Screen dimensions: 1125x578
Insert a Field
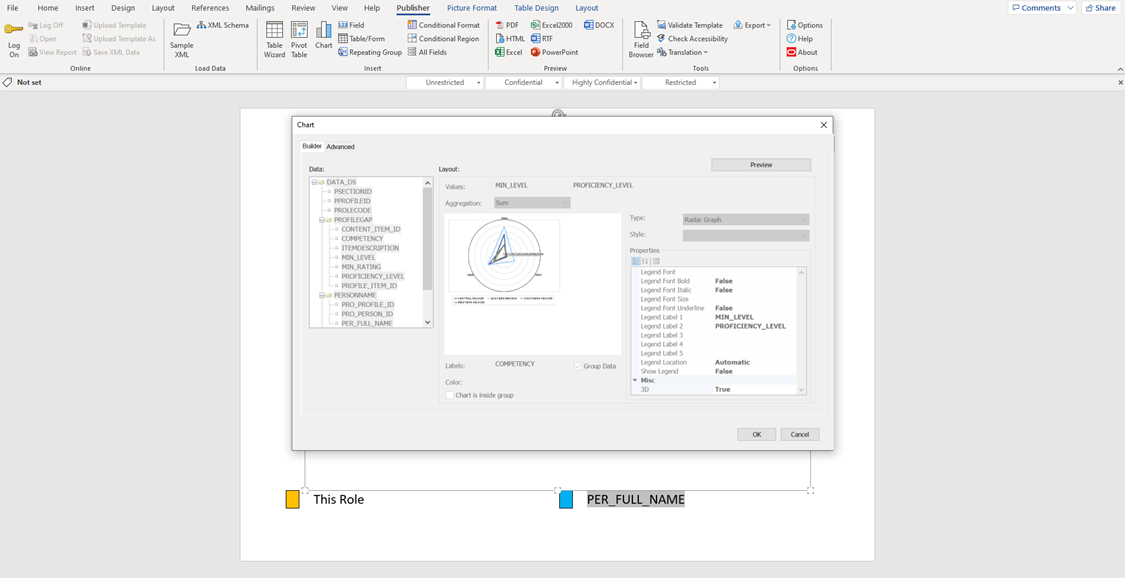[352, 24]
